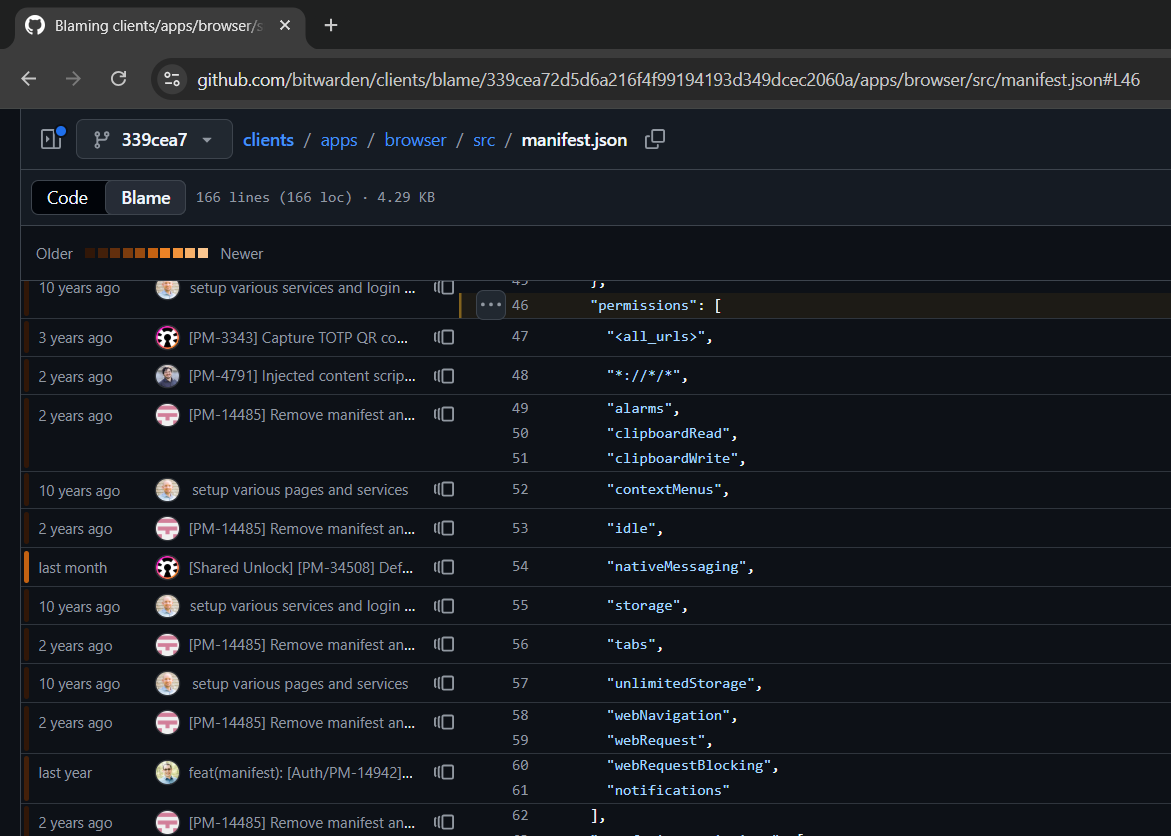This screenshot has height=836, width=1171.
Task: View blame prior to PM-4791 change
Action: (444, 376)
